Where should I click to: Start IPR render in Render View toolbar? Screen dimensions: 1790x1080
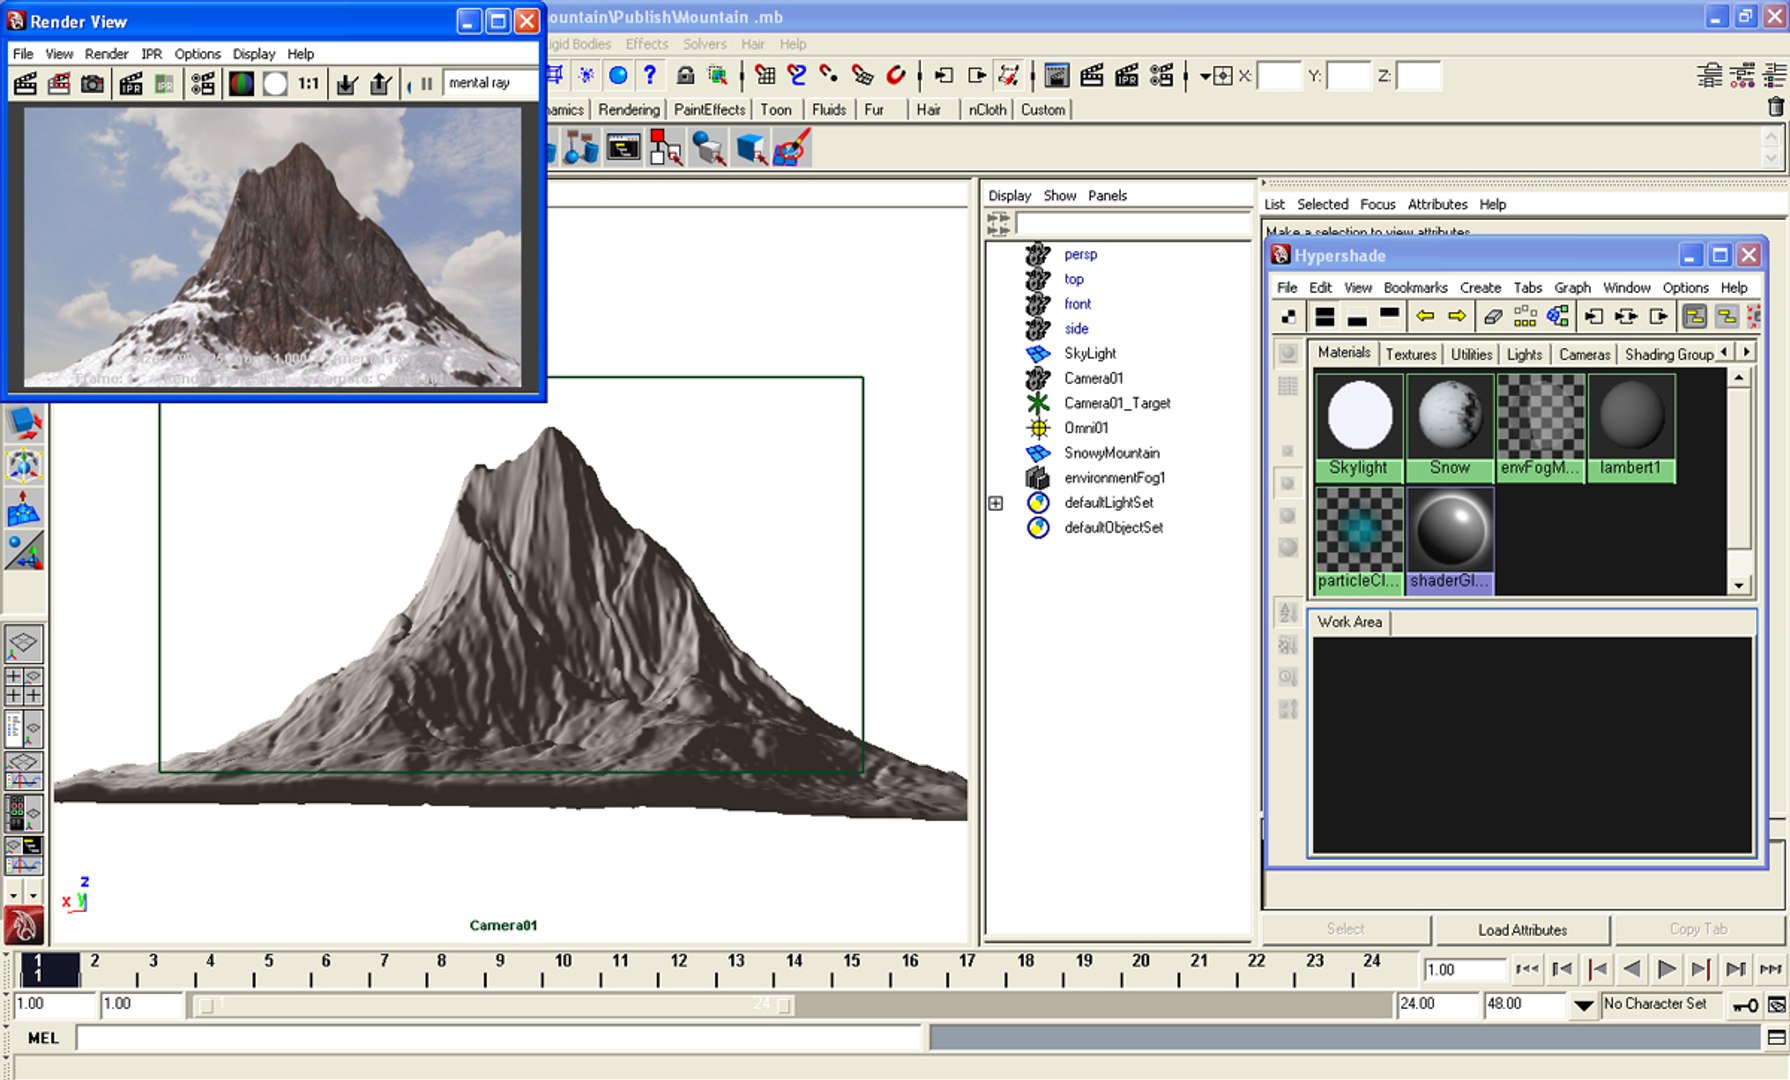pyautogui.click(x=131, y=84)
